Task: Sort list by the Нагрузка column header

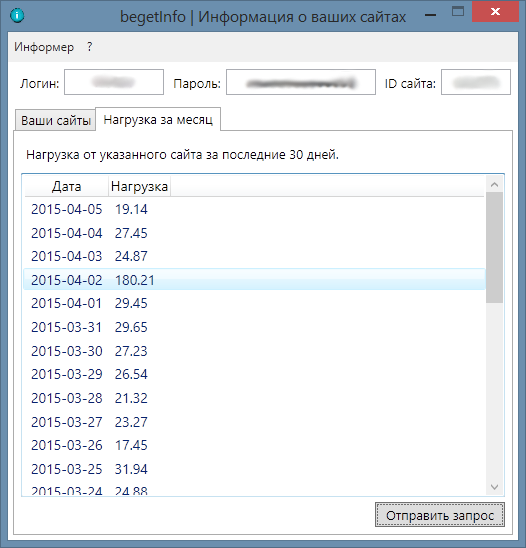Action: 139,186
